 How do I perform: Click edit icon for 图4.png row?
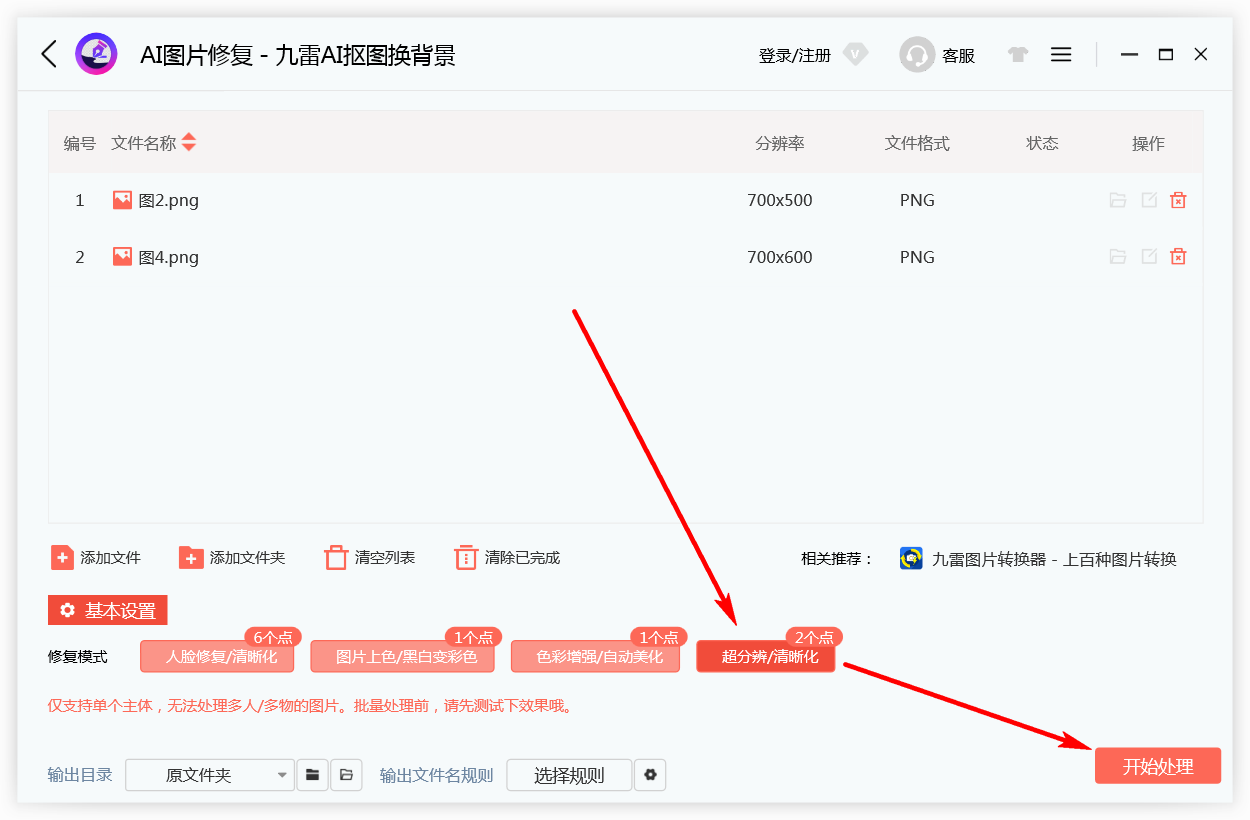click(x=1149, y=257)
